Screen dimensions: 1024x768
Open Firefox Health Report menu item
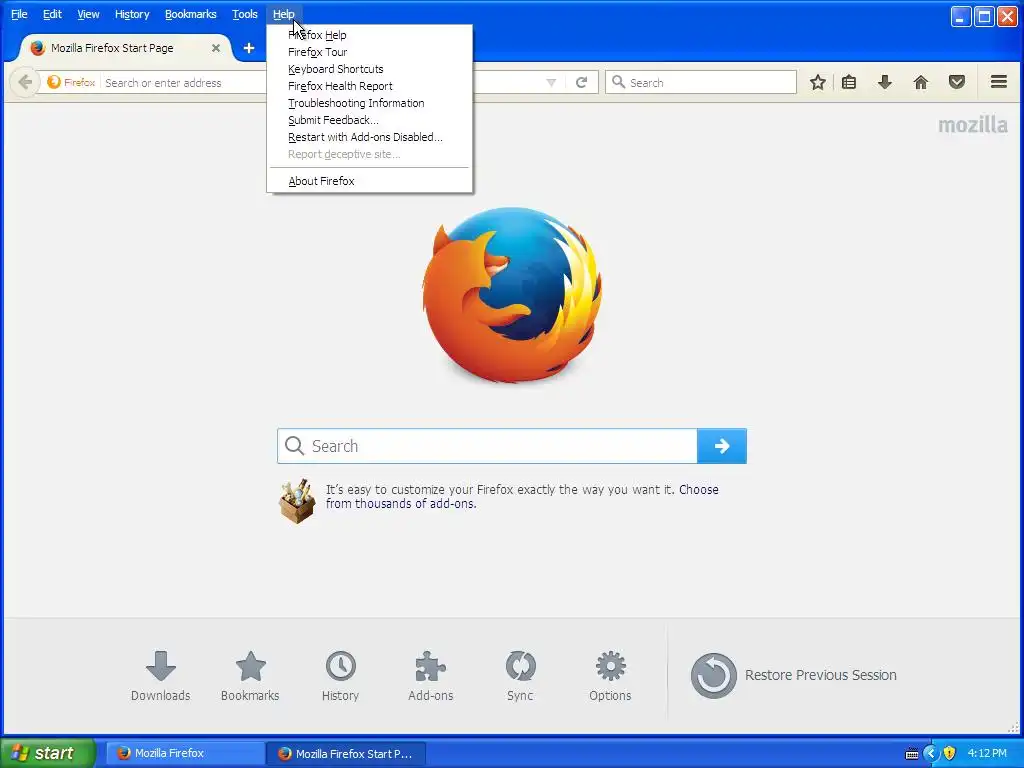coord(370,86)
